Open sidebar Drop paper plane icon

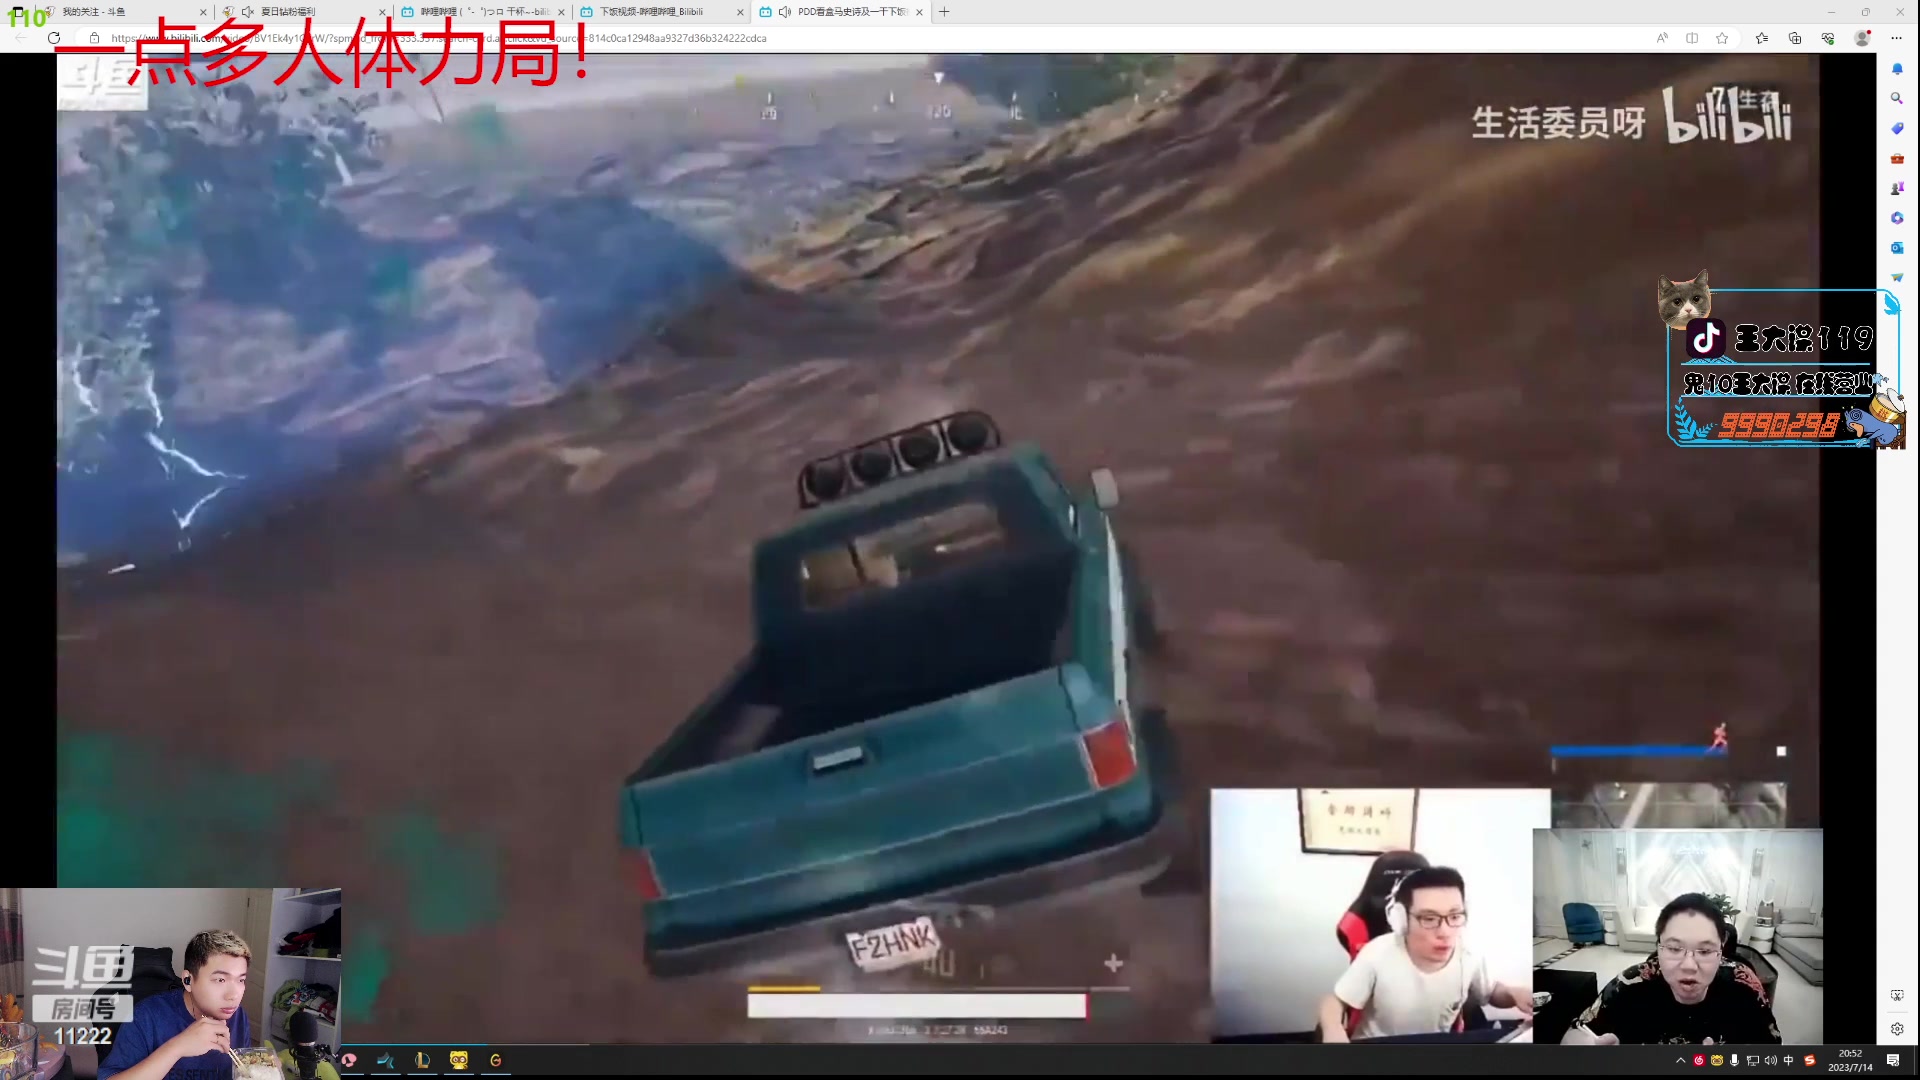1897,277
